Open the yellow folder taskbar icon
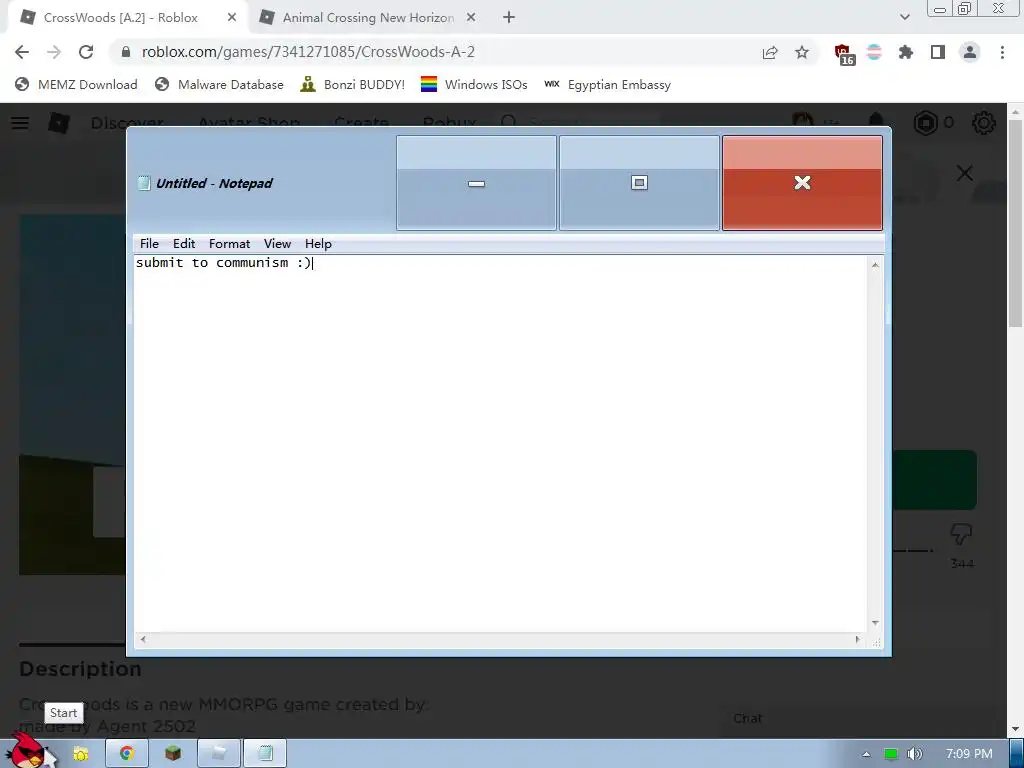Viewport: 1024px width, 768px height. coord(81,754)
